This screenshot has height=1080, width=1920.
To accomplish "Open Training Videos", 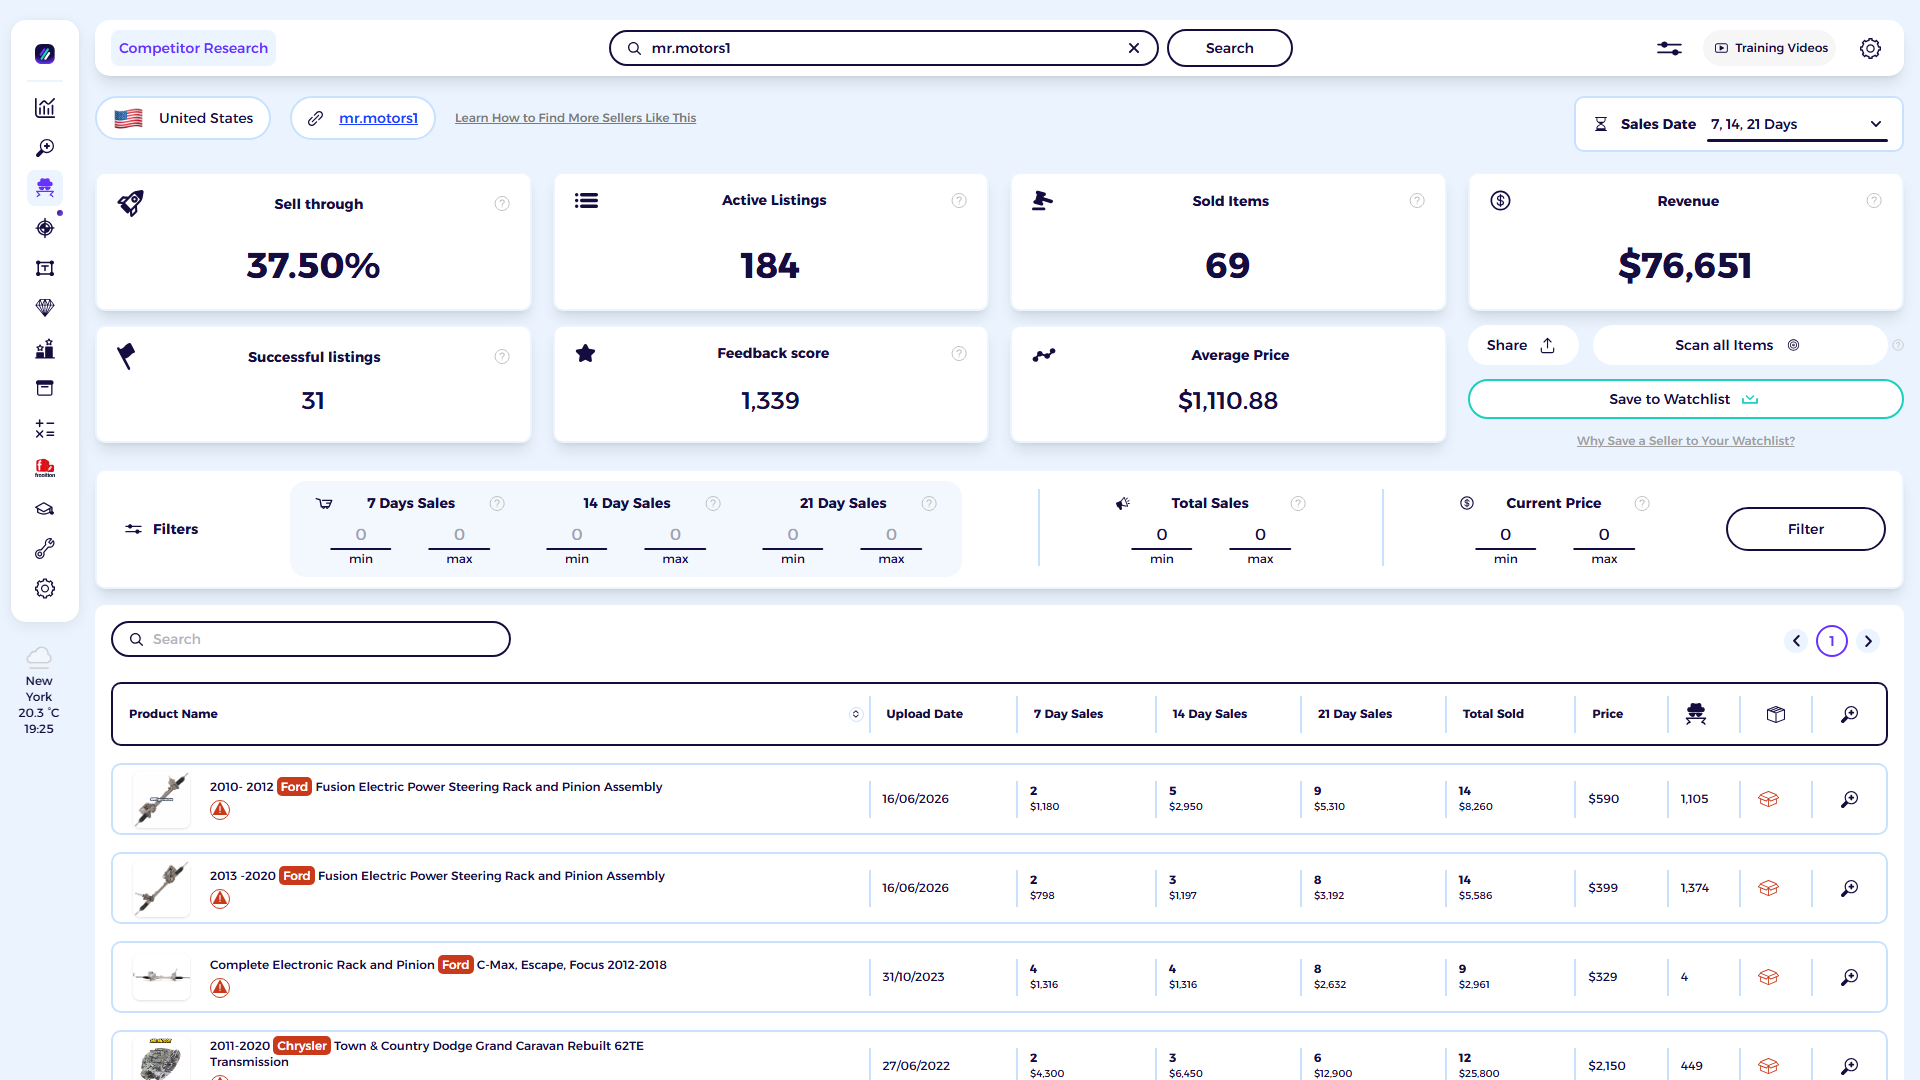I will tap(1770, 48).
